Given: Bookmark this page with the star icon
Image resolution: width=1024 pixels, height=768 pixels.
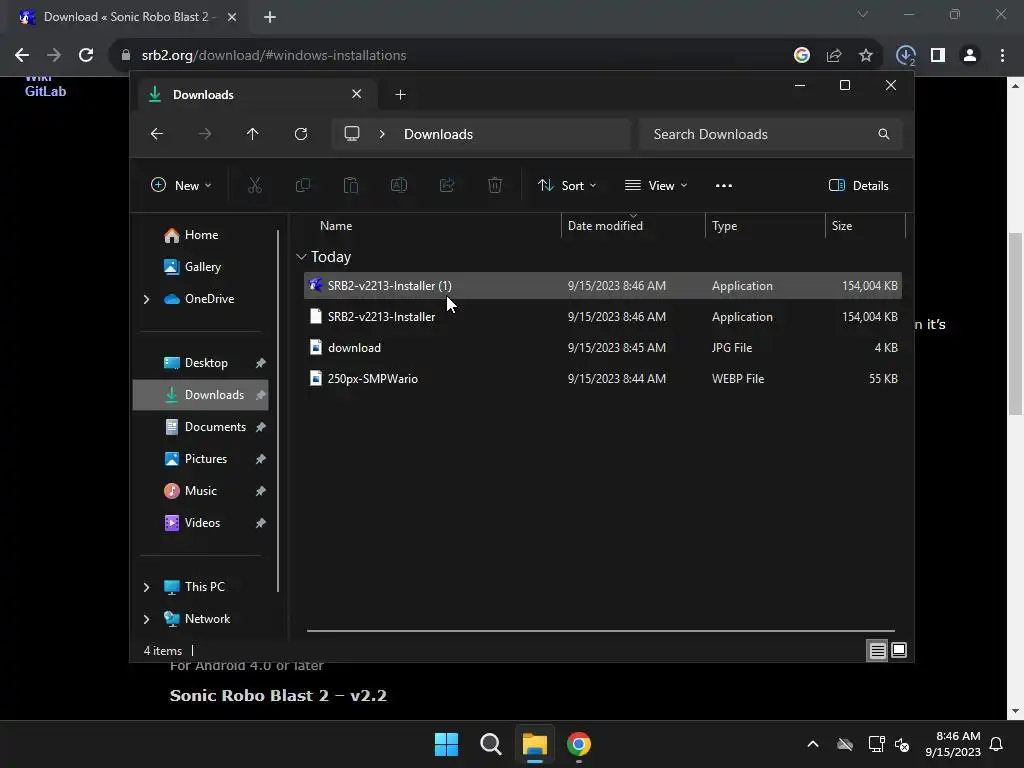Looking at the screenshot, I should pyautogui.click(x=866, y=56).
